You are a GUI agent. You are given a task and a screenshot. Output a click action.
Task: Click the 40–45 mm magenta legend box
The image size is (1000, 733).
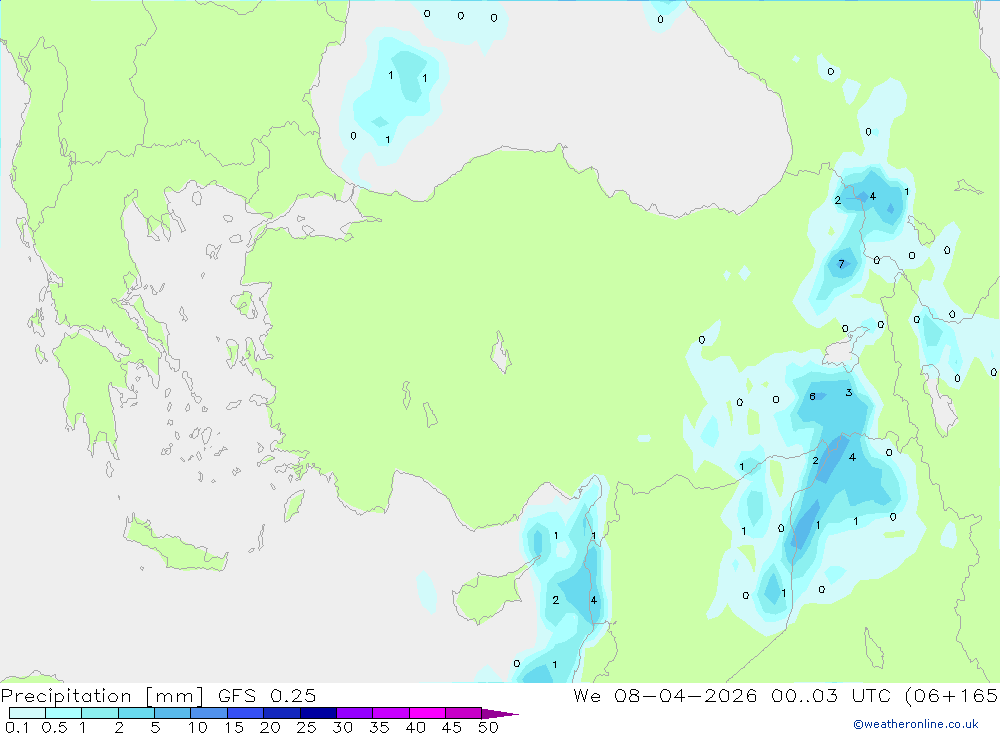point(427,713)
